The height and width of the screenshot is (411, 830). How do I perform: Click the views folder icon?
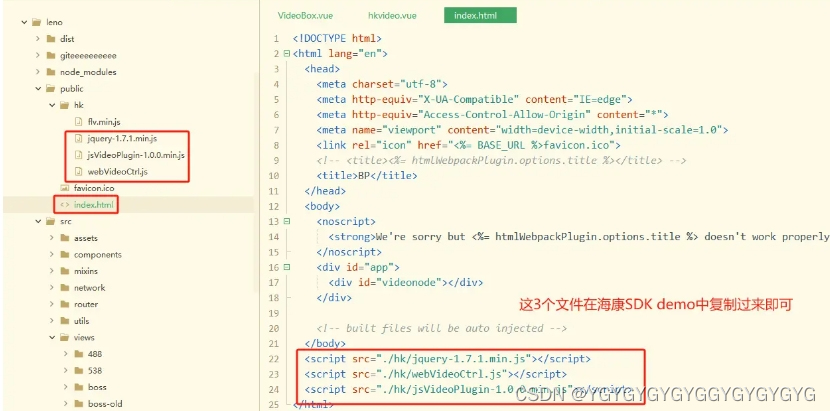[x=65, y=337]
